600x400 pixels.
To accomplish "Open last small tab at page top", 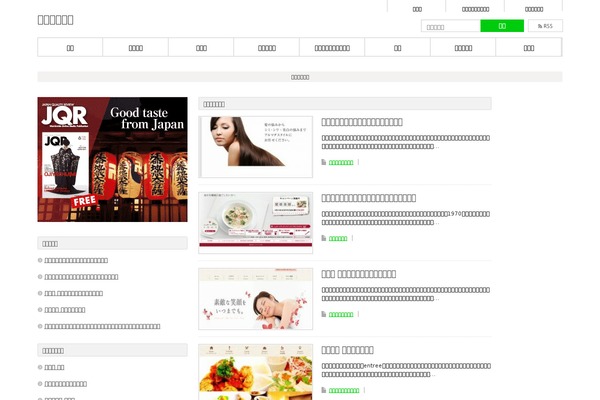I will click(534, 8).
